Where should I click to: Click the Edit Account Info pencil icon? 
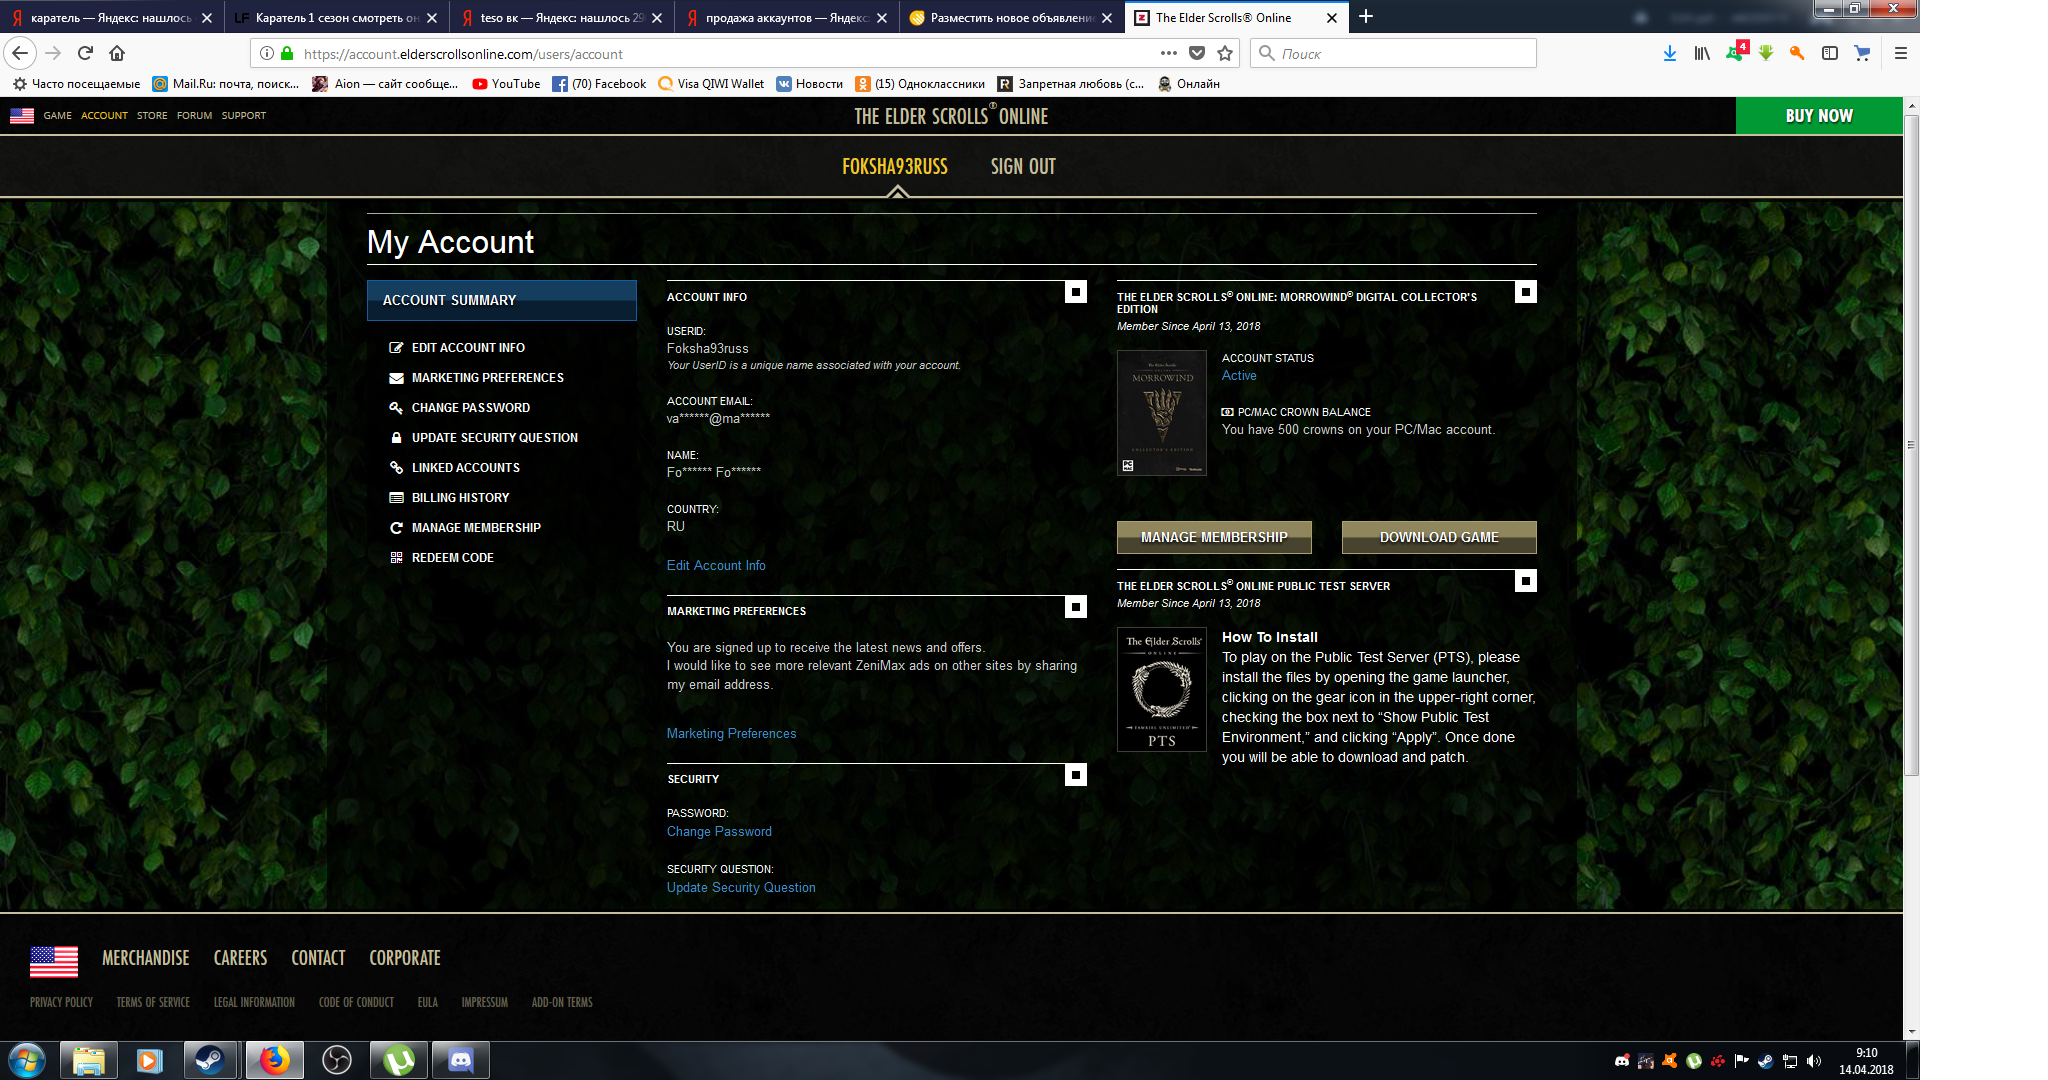[x=396, y=348]
